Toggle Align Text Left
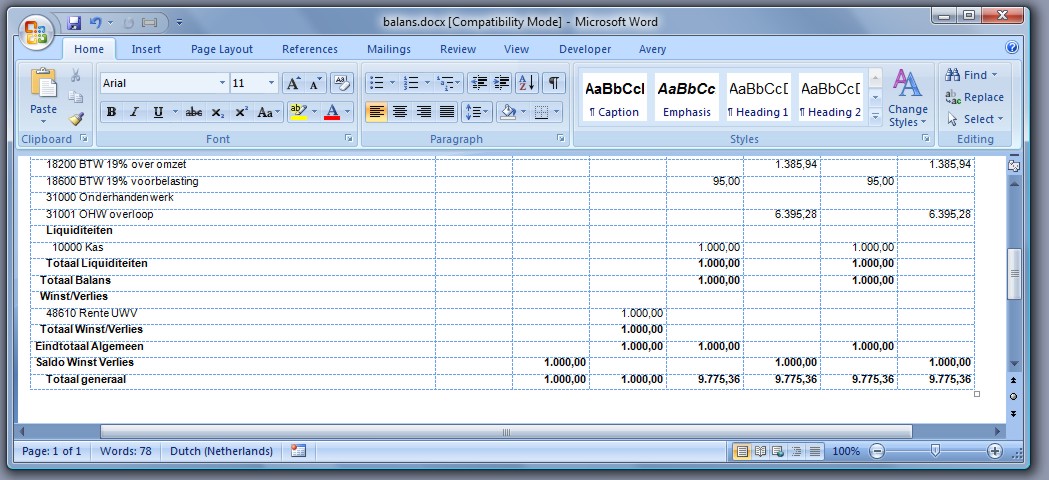The image size is (1049, 480). (376, 112)
